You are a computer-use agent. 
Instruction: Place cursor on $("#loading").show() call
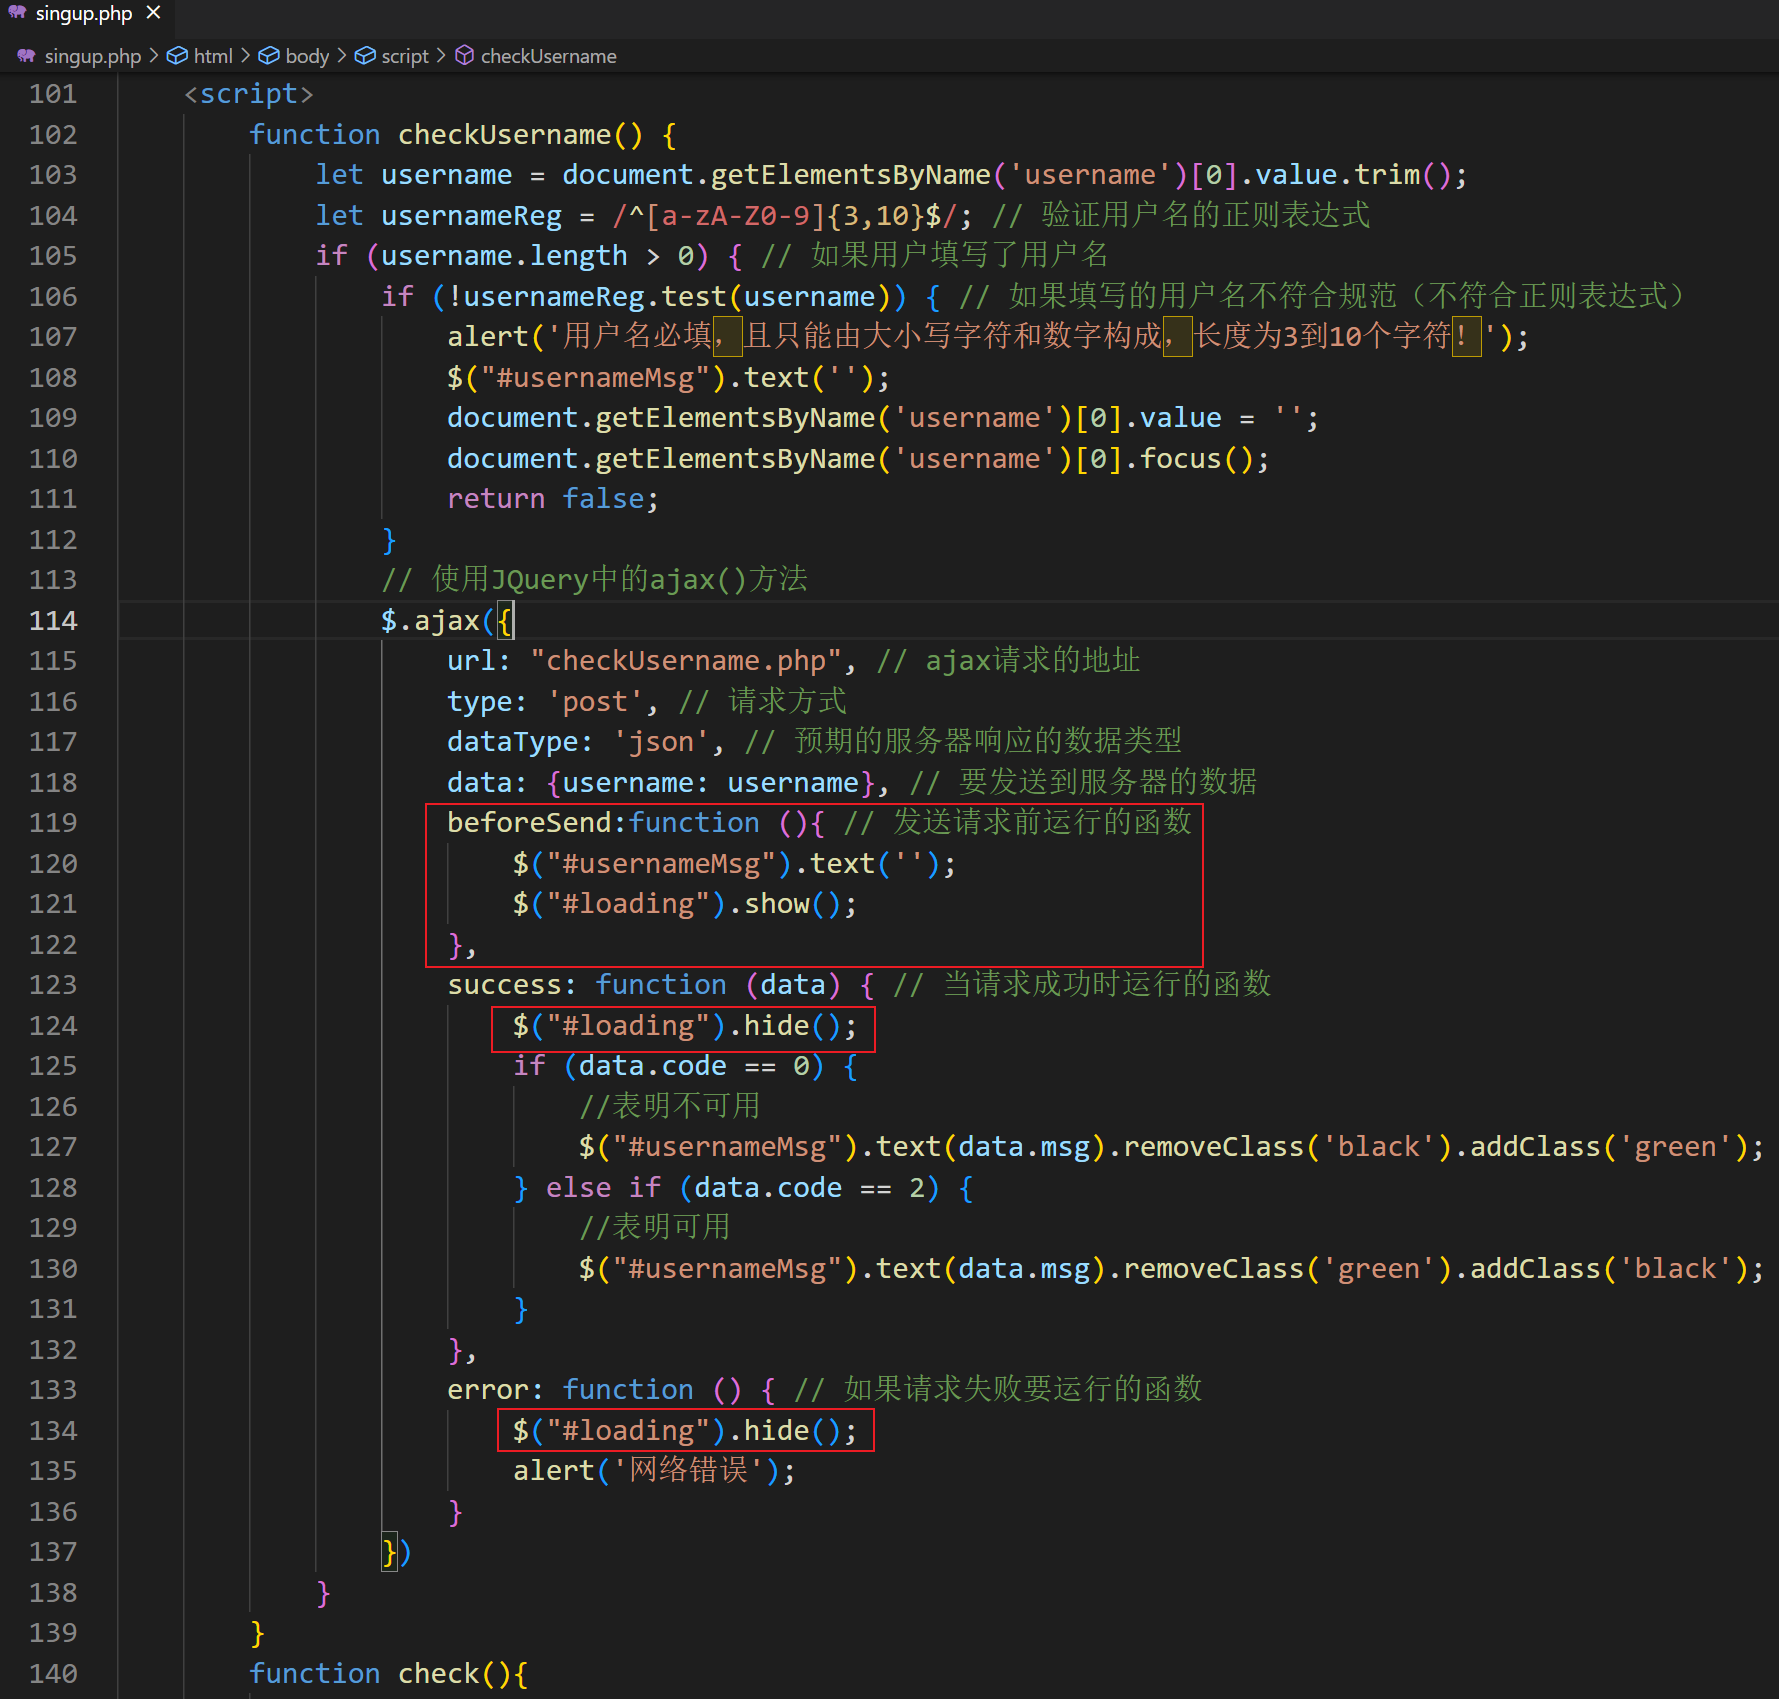(x=685, y=904)
